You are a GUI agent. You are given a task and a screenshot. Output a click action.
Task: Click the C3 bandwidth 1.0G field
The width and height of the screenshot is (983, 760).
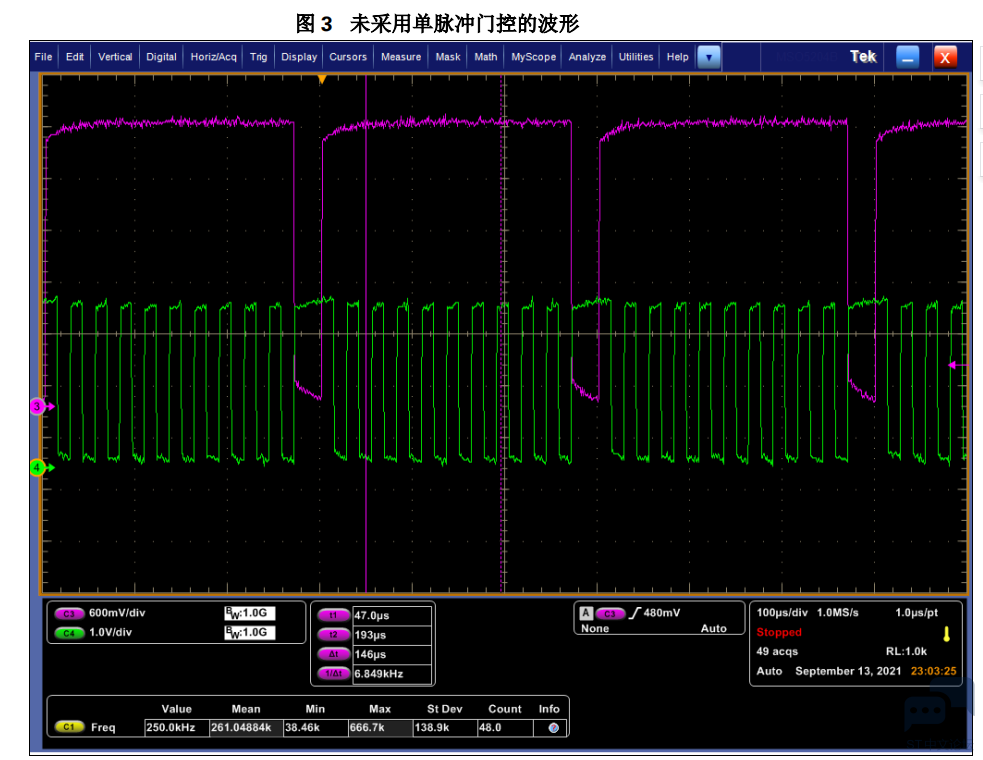[250, 613]
